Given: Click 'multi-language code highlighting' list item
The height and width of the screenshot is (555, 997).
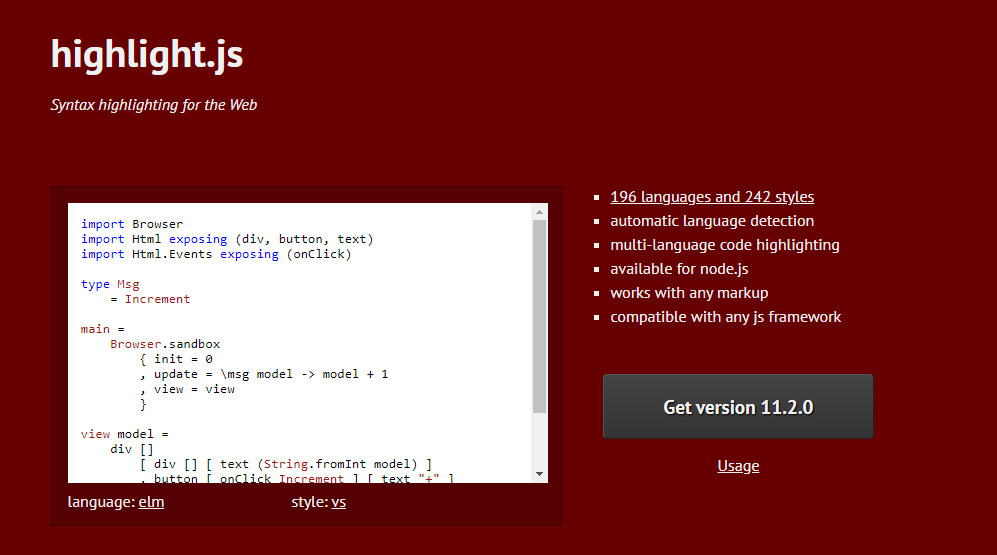Looking at the screenshot, I should [x=725, y=245].
